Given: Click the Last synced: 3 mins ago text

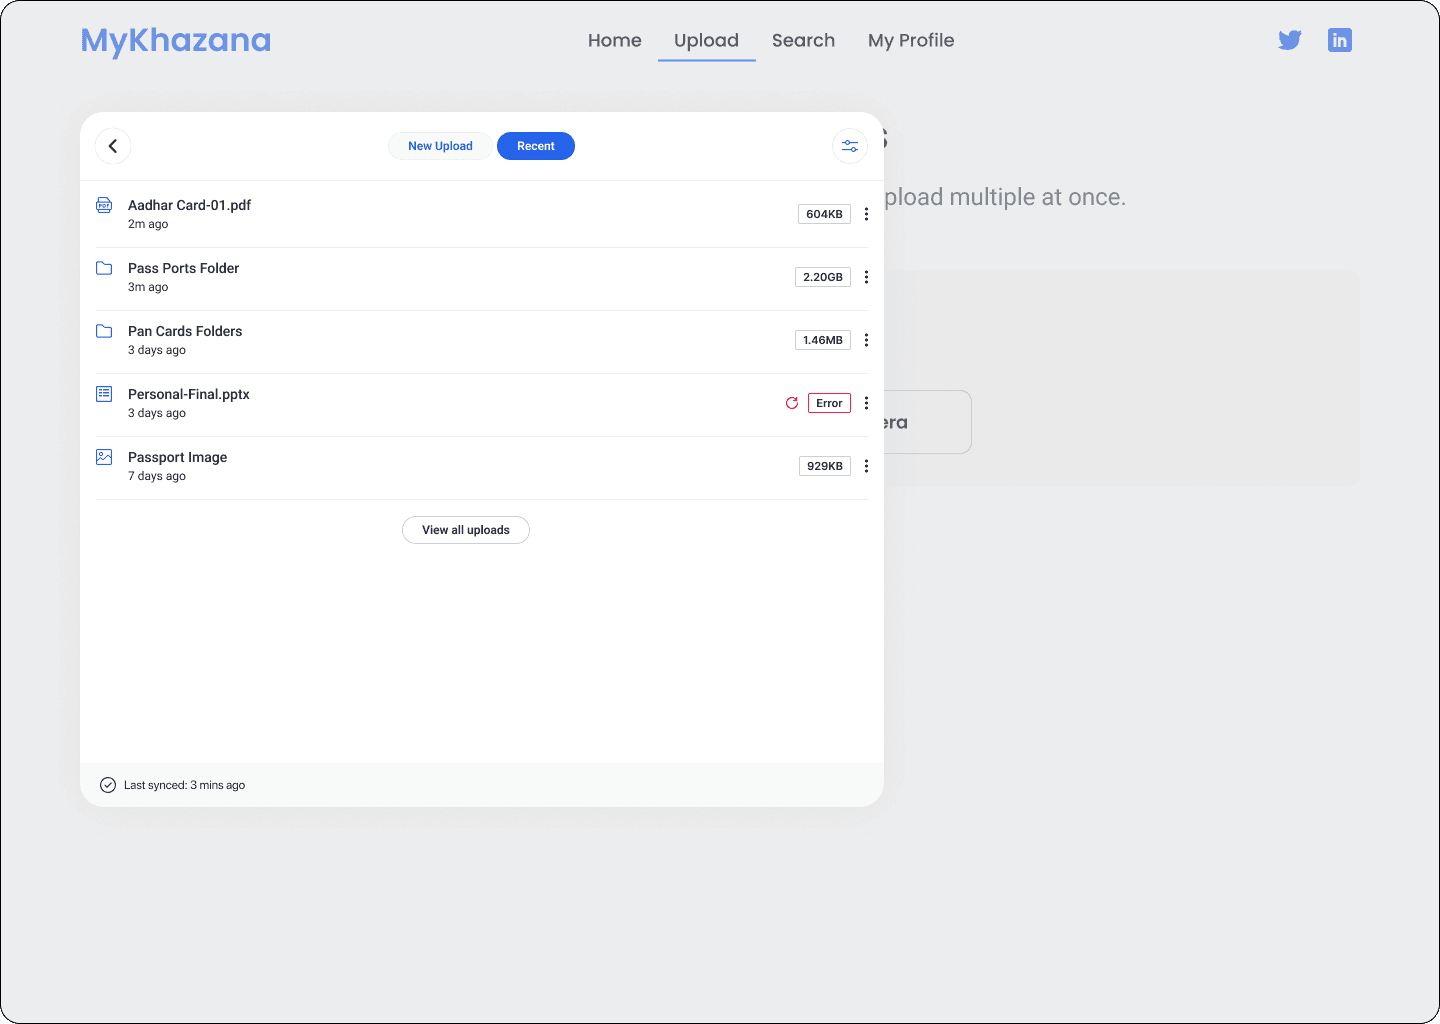Looking at the screenshot, I should (184, 785).
